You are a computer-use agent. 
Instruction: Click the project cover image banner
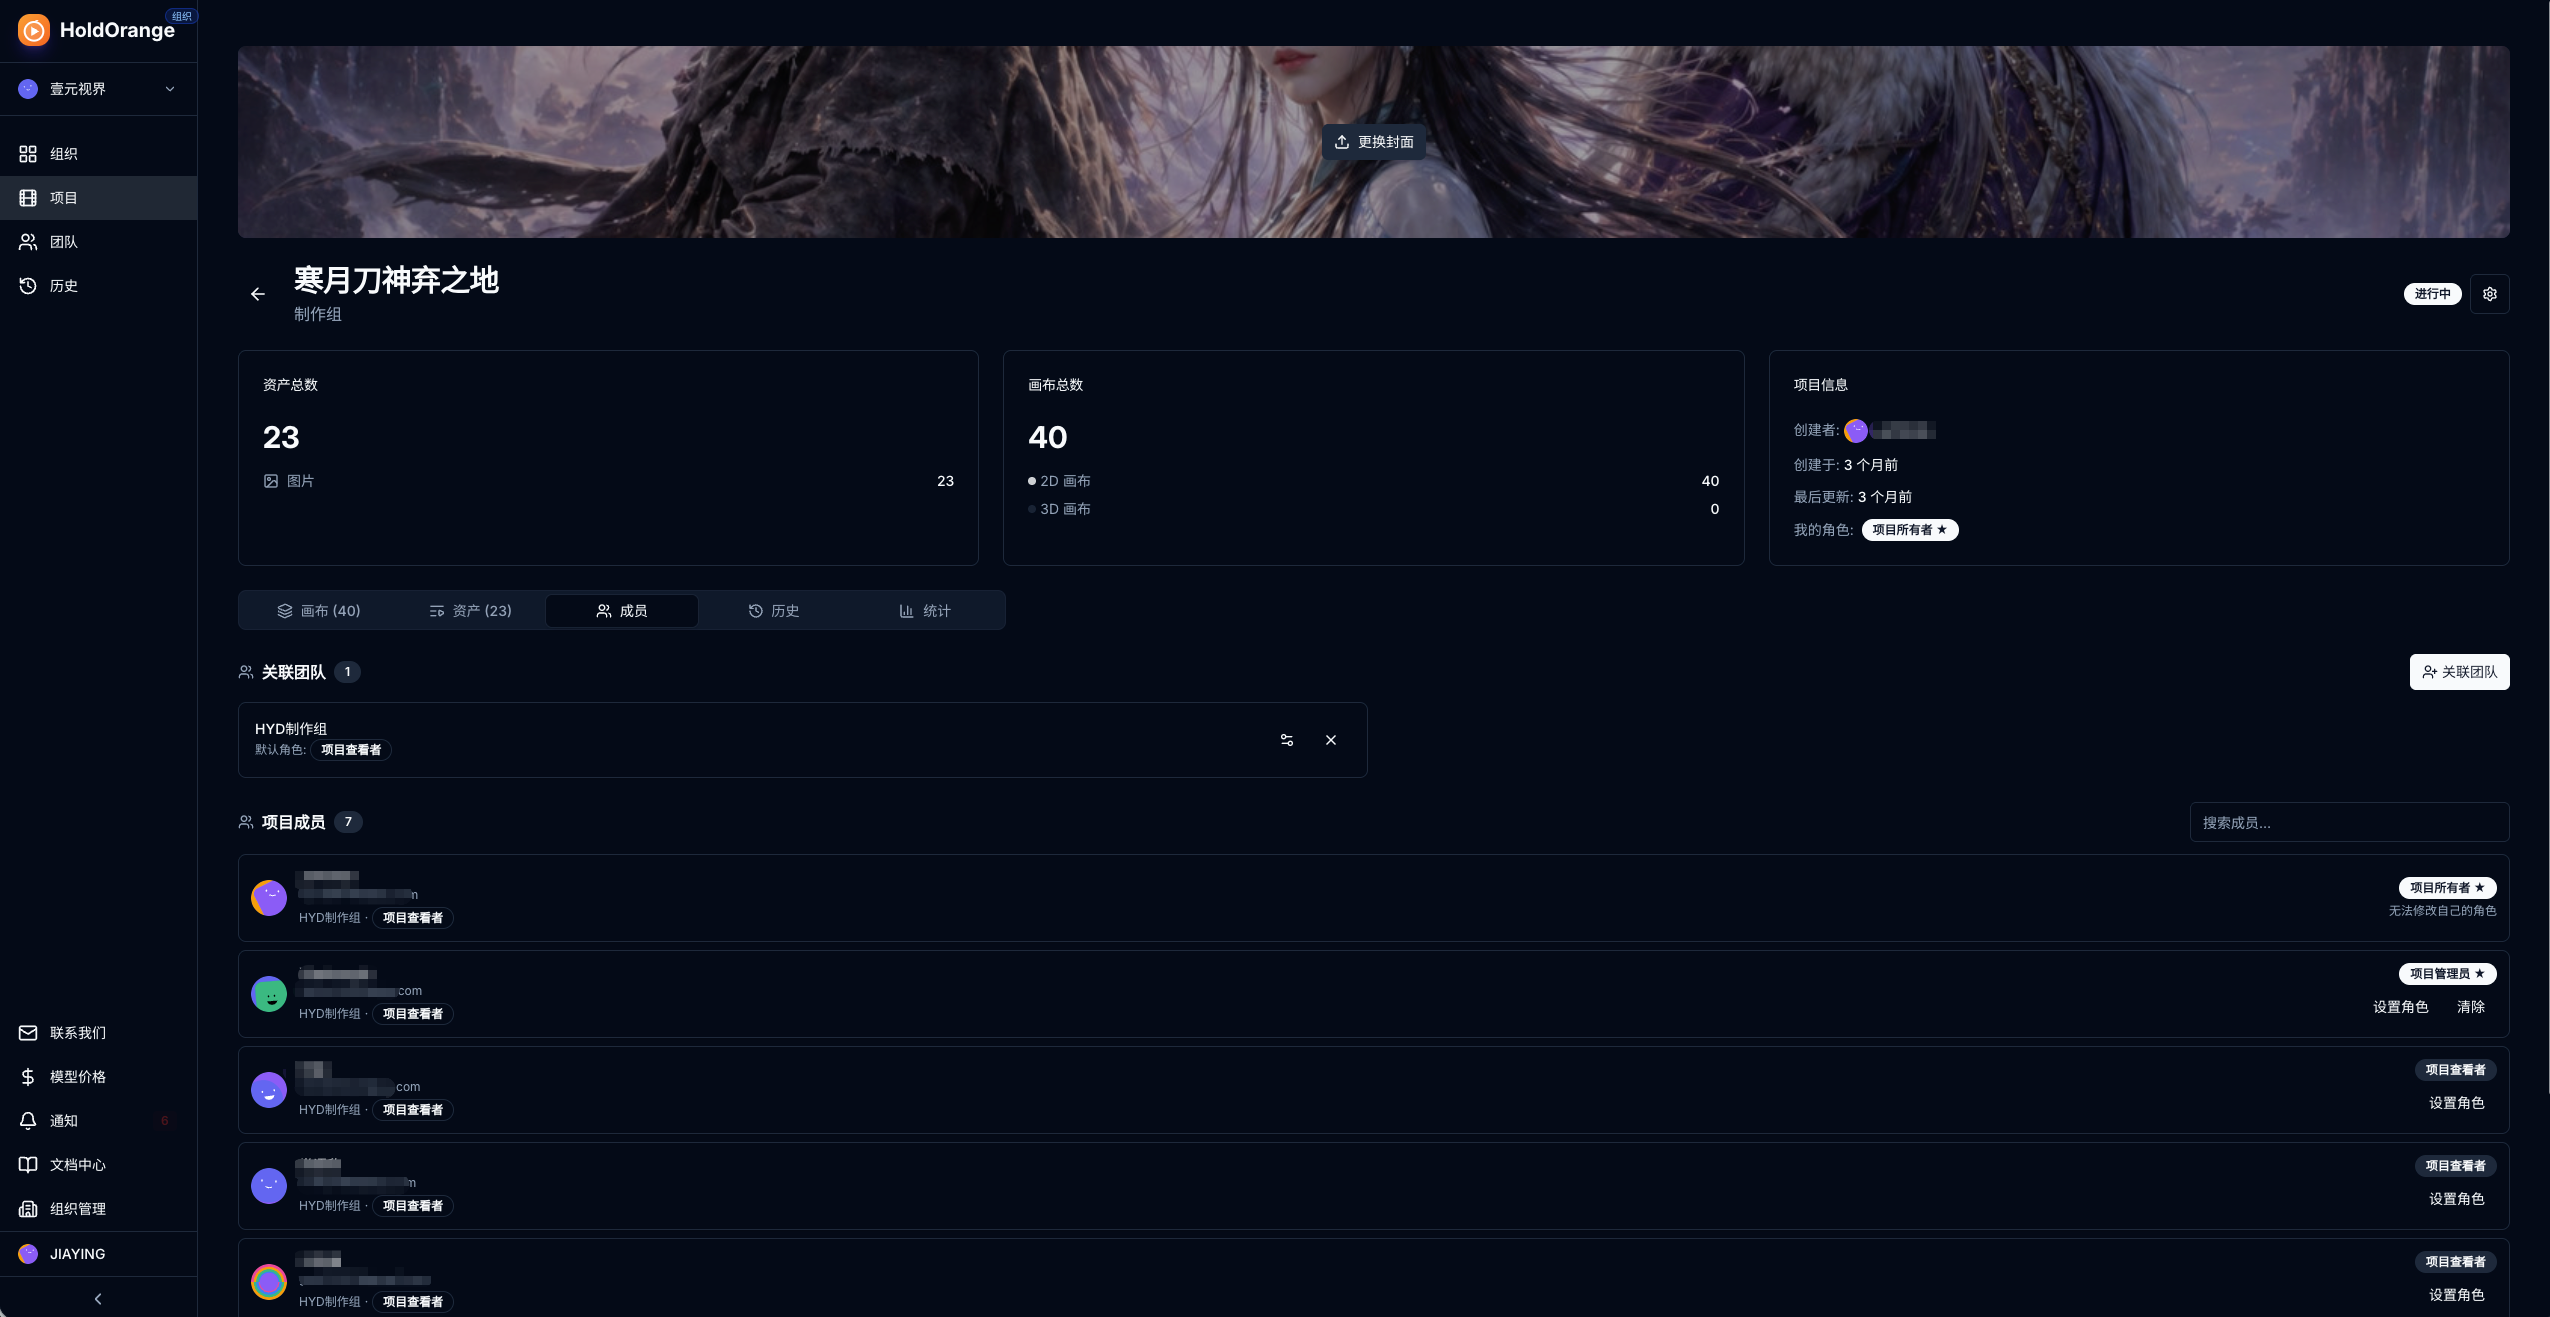pos(1373,142)
